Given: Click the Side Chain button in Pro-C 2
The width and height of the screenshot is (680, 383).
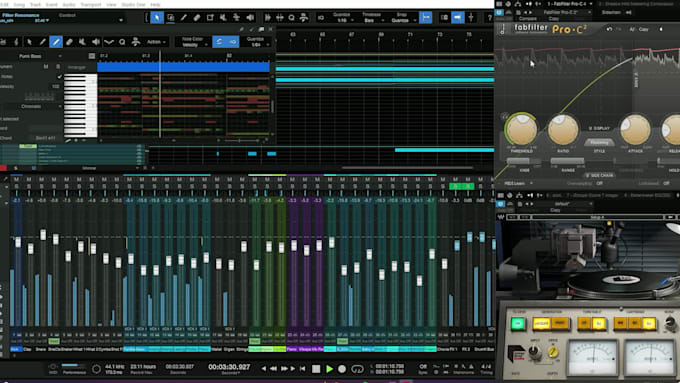Looking at the screenshot, I should (x=599, y=175).
